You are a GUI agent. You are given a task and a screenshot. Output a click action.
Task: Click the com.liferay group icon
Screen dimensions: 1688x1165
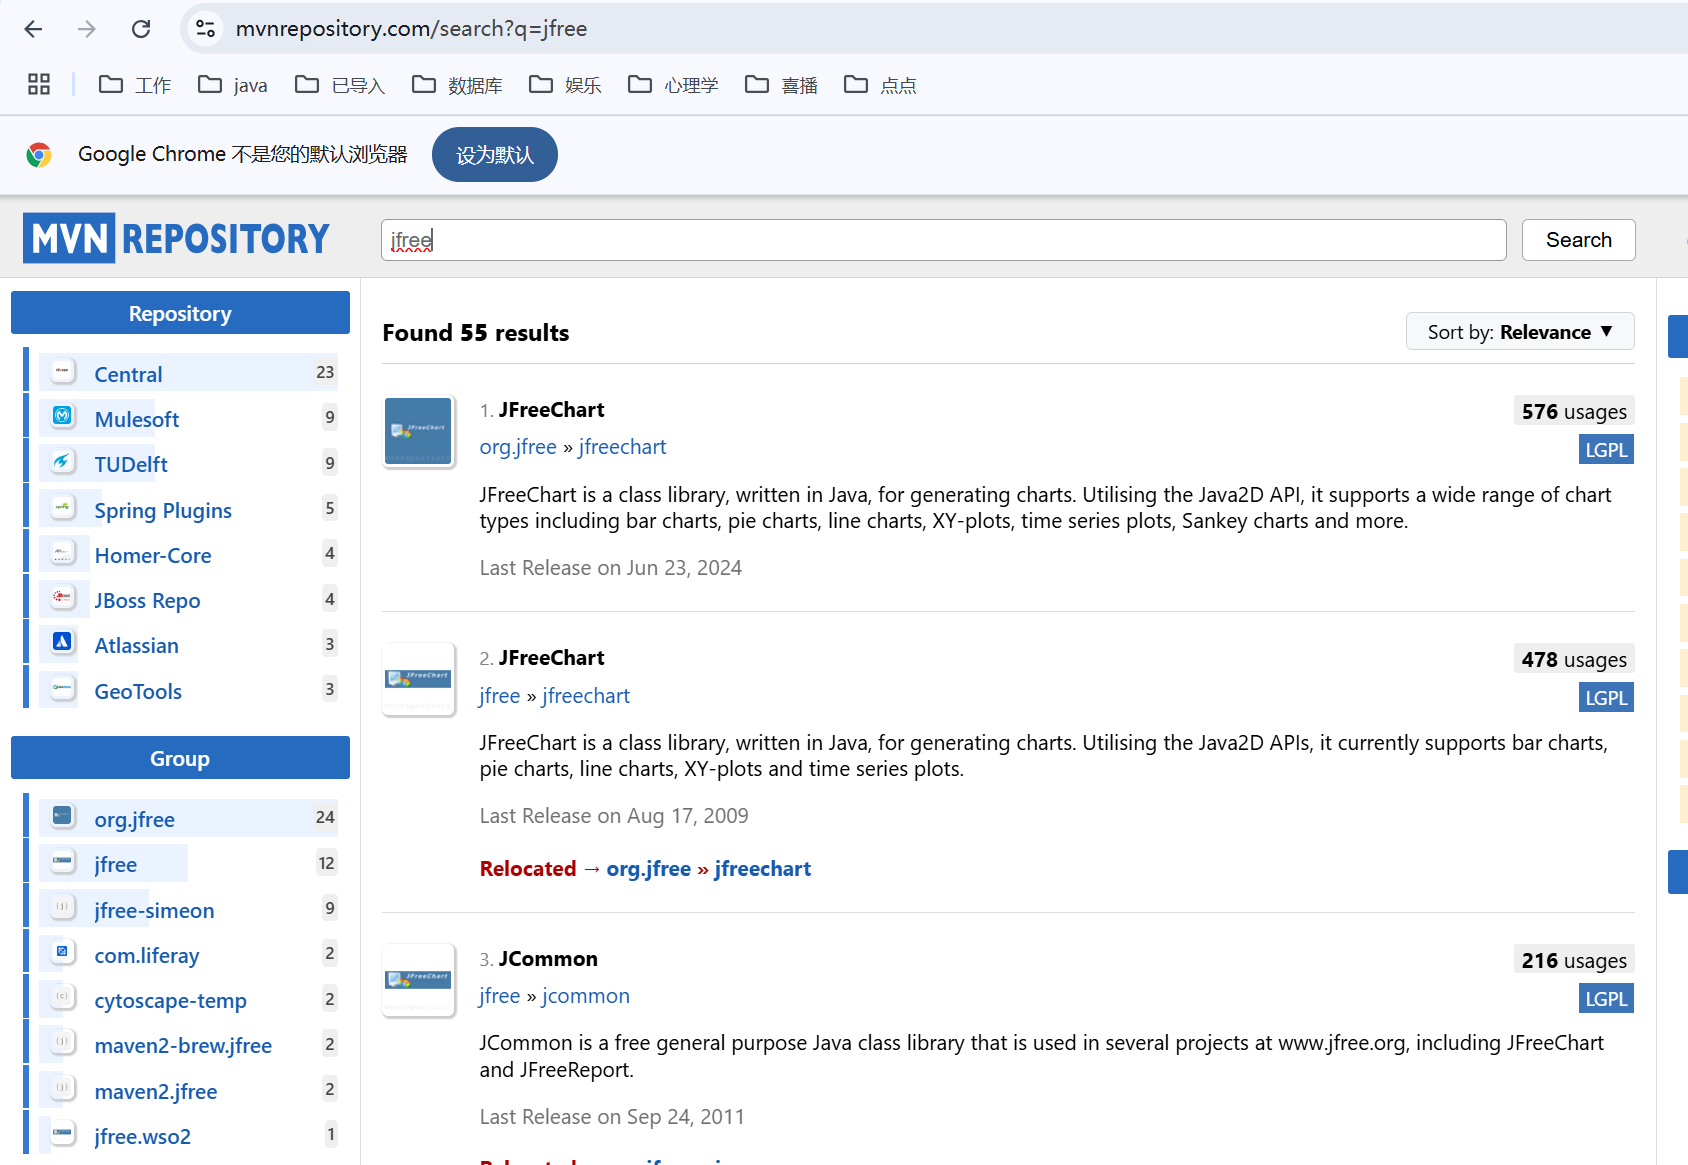(62, 952)
